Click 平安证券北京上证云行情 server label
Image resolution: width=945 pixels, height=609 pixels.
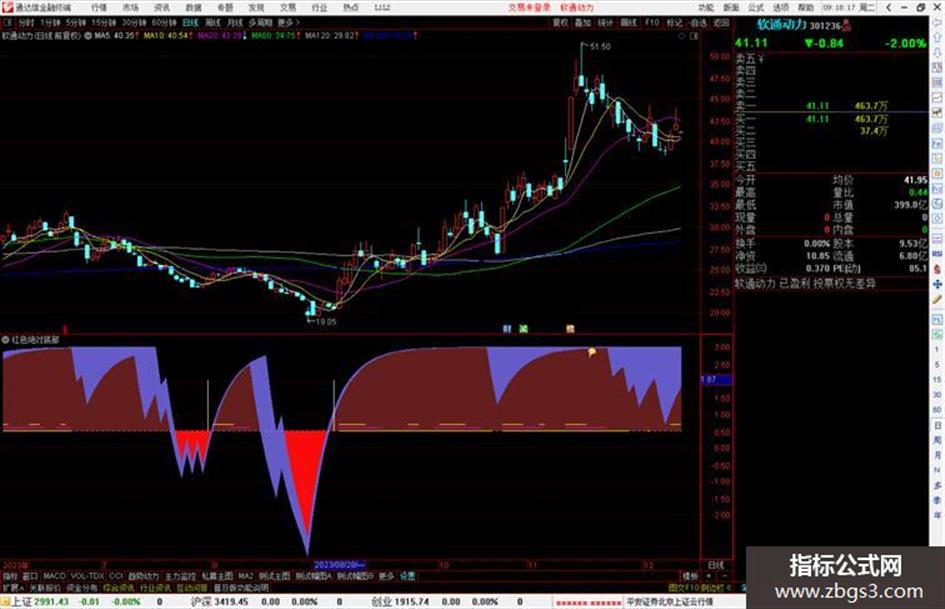pos(670,602)
